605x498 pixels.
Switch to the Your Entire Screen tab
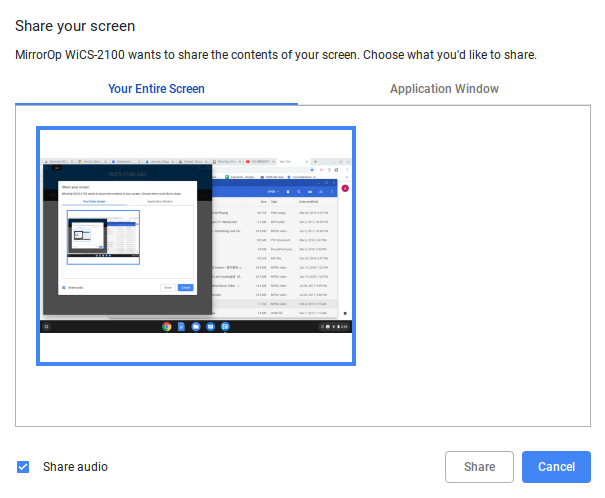tap(156, 89)
